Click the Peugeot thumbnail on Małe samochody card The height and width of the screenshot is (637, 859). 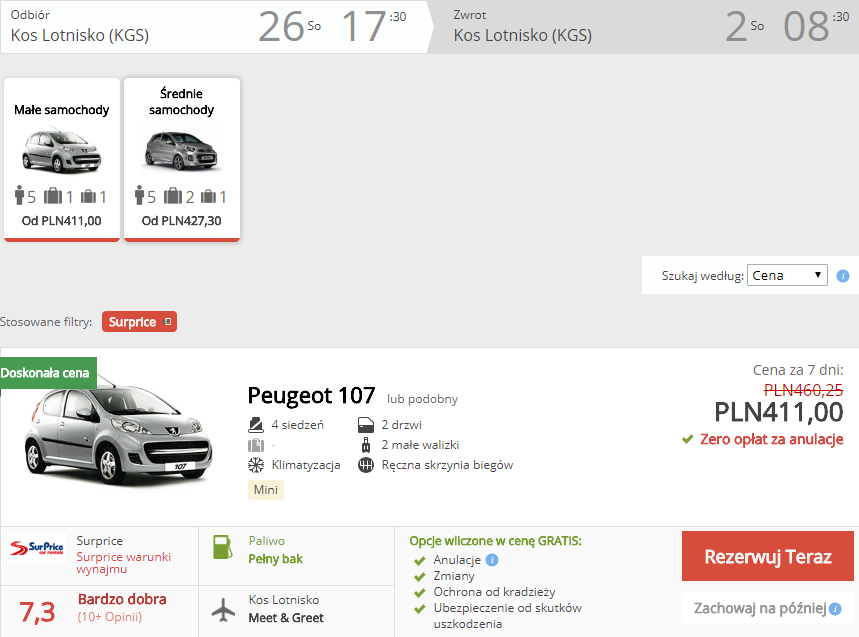[61, 150]
